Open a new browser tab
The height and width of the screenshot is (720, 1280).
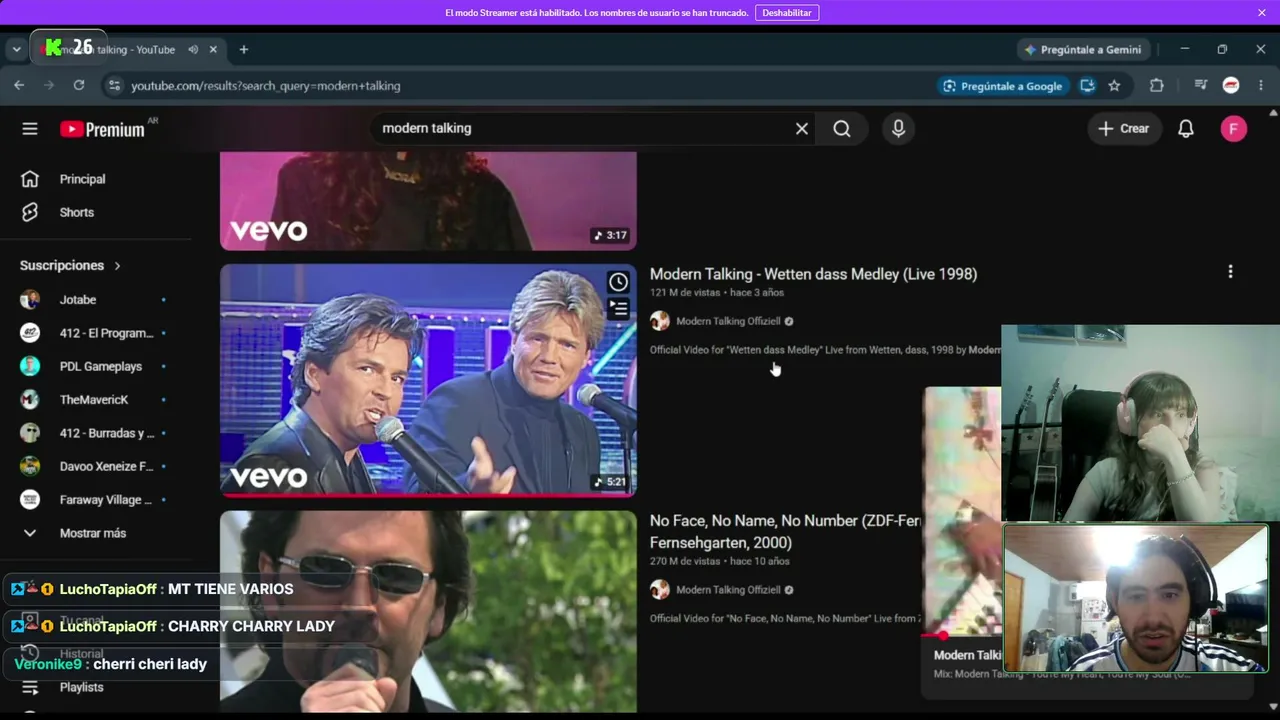pos(243,49)
